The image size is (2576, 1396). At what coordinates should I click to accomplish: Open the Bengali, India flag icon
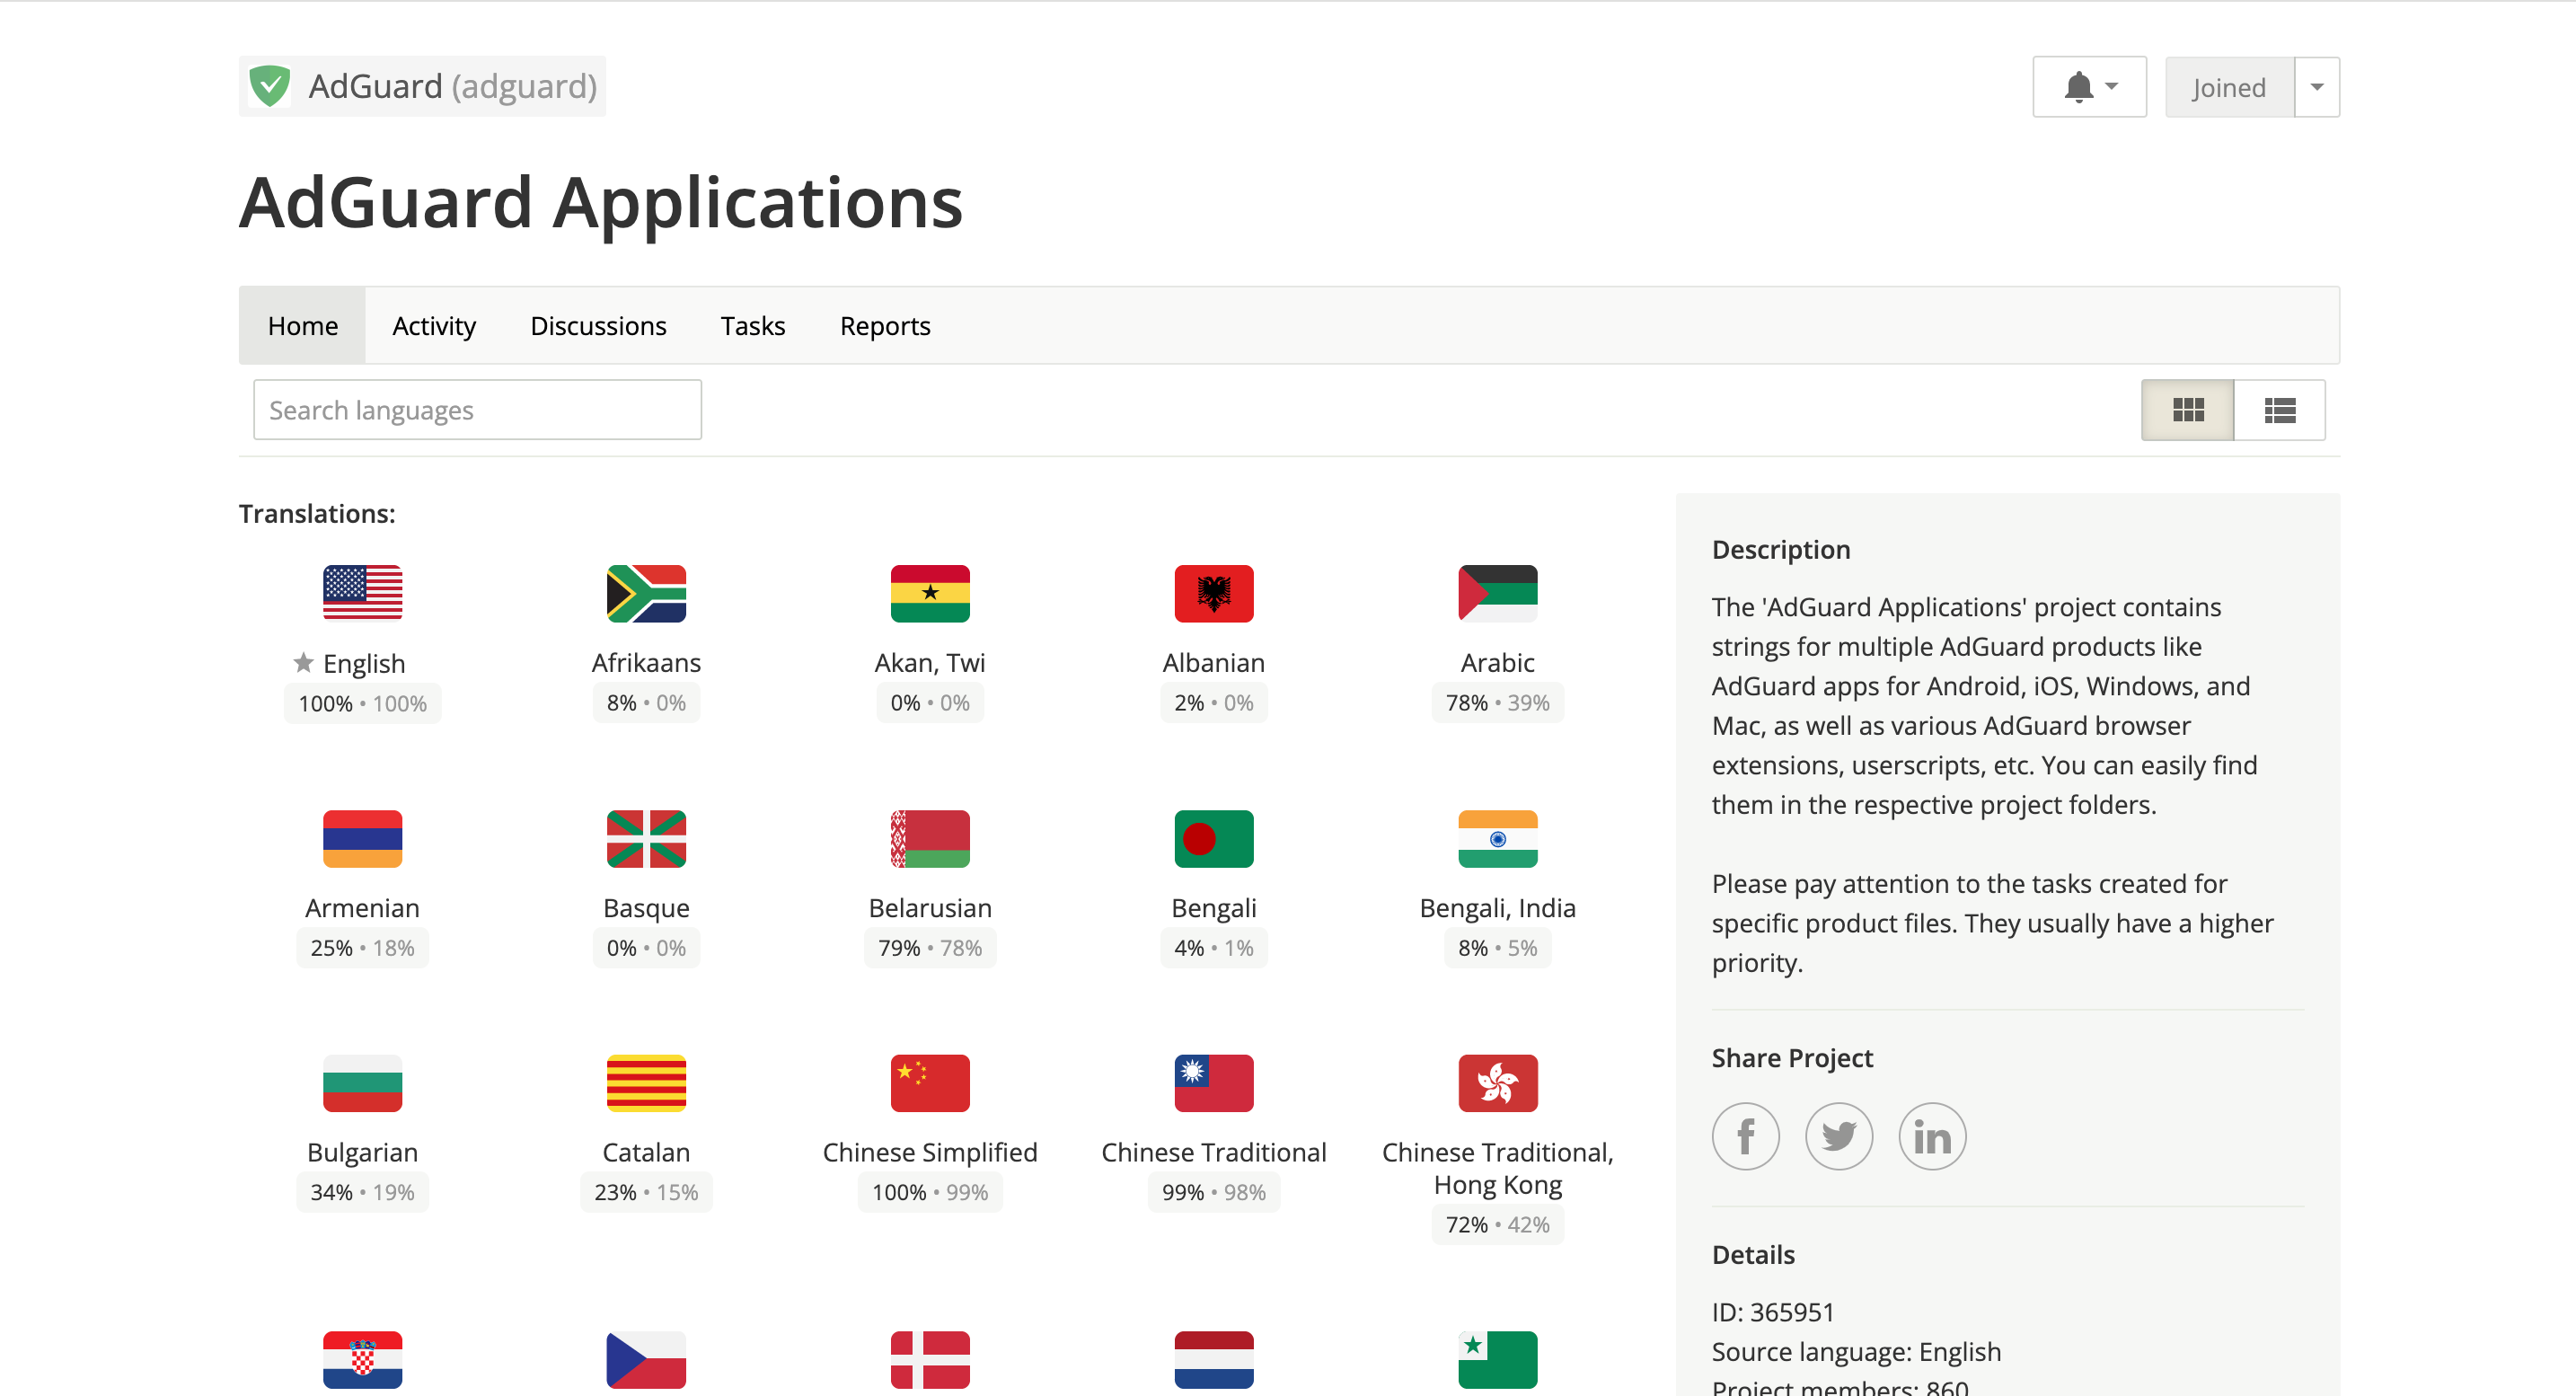1498,838
